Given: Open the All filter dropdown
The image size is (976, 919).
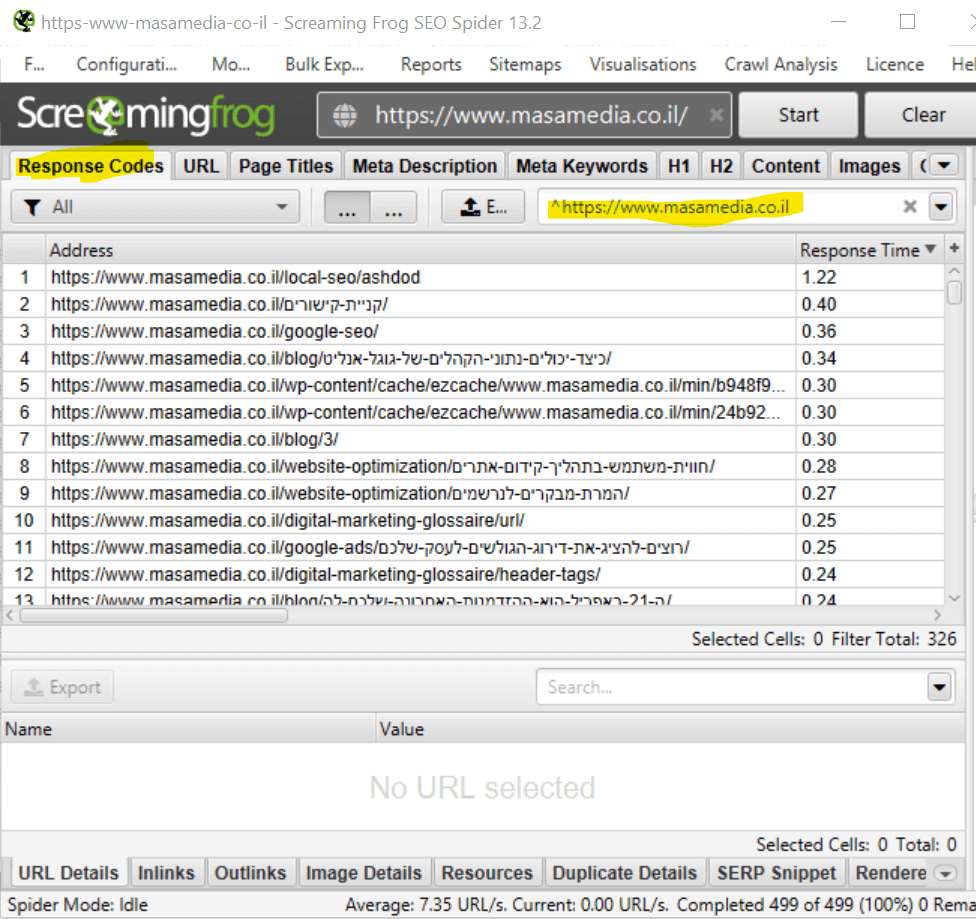Looking at the screenshot, I should [x=155, y=207].
